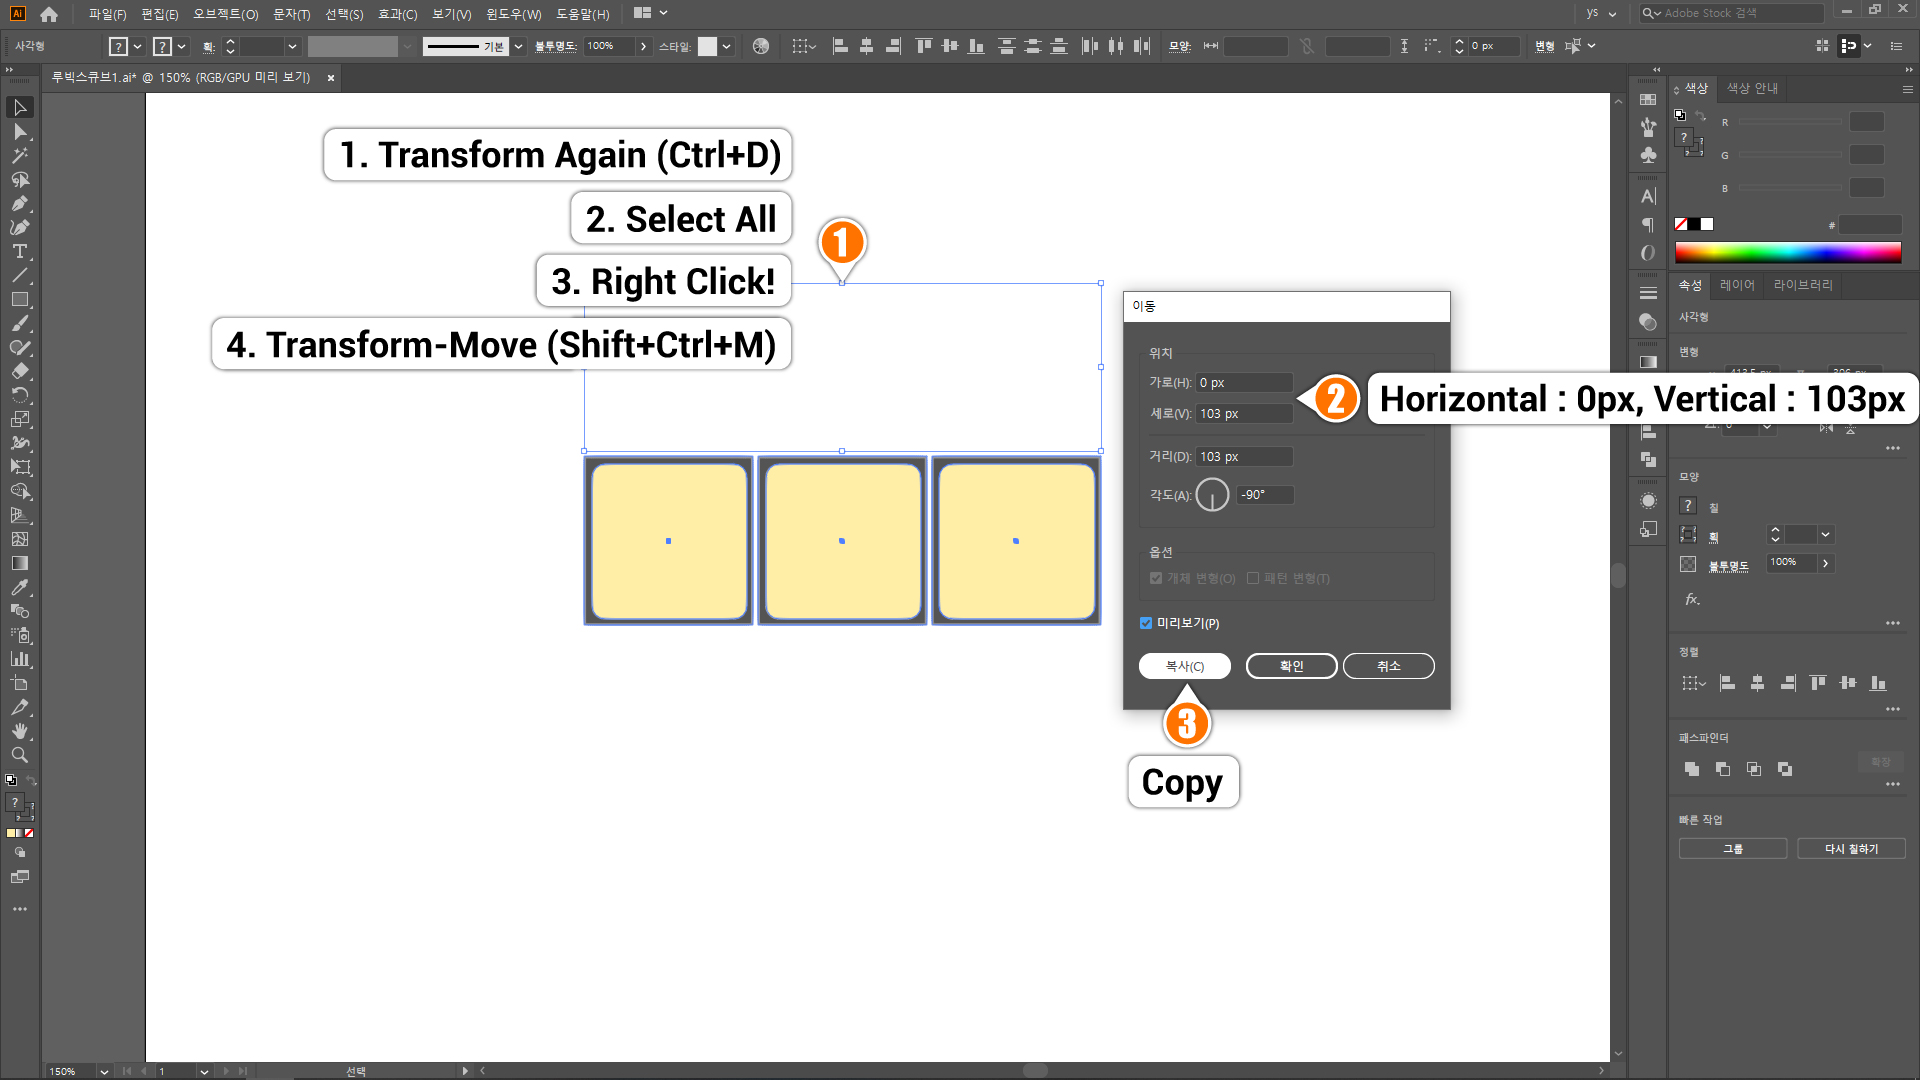This screenshot has width=1920, height=1080.
Task: Select the Hand tool
Action: point(19,731)
